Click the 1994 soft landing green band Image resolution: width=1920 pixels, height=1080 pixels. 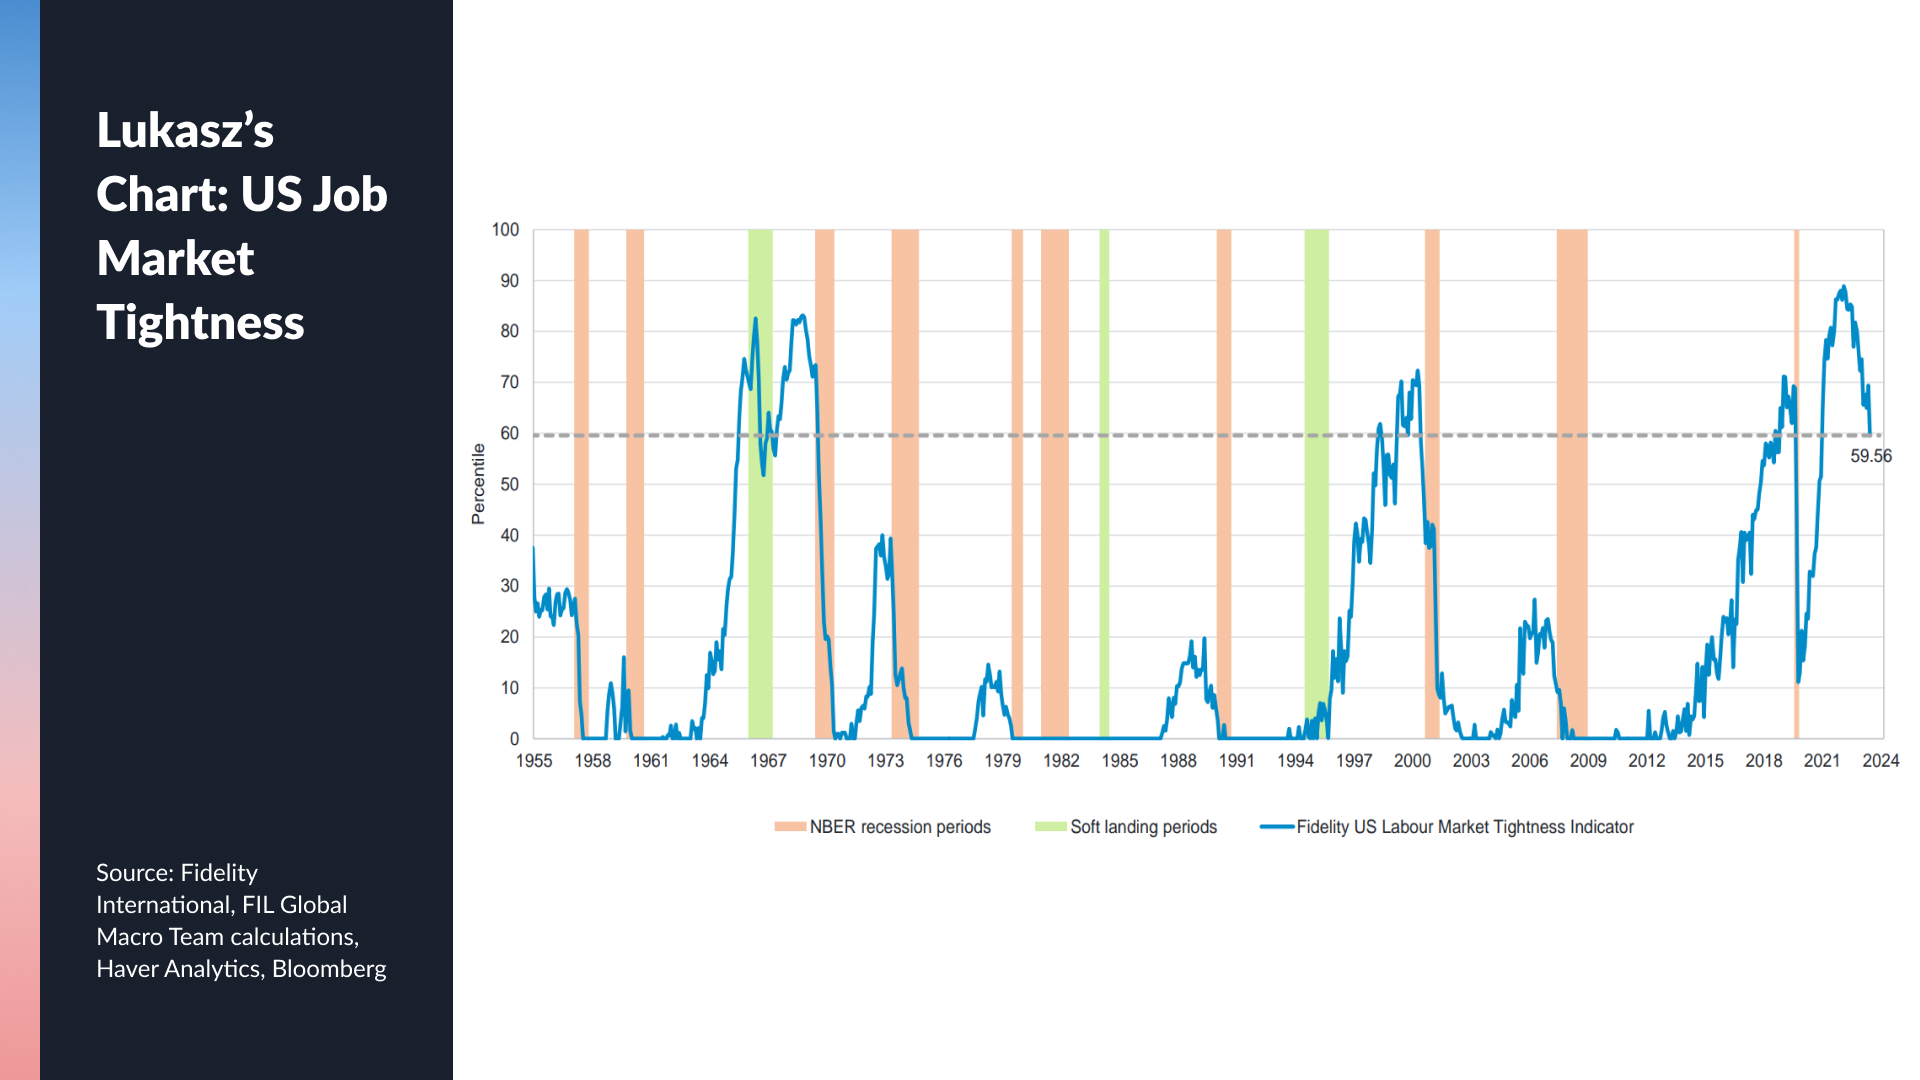[1316, 560]
